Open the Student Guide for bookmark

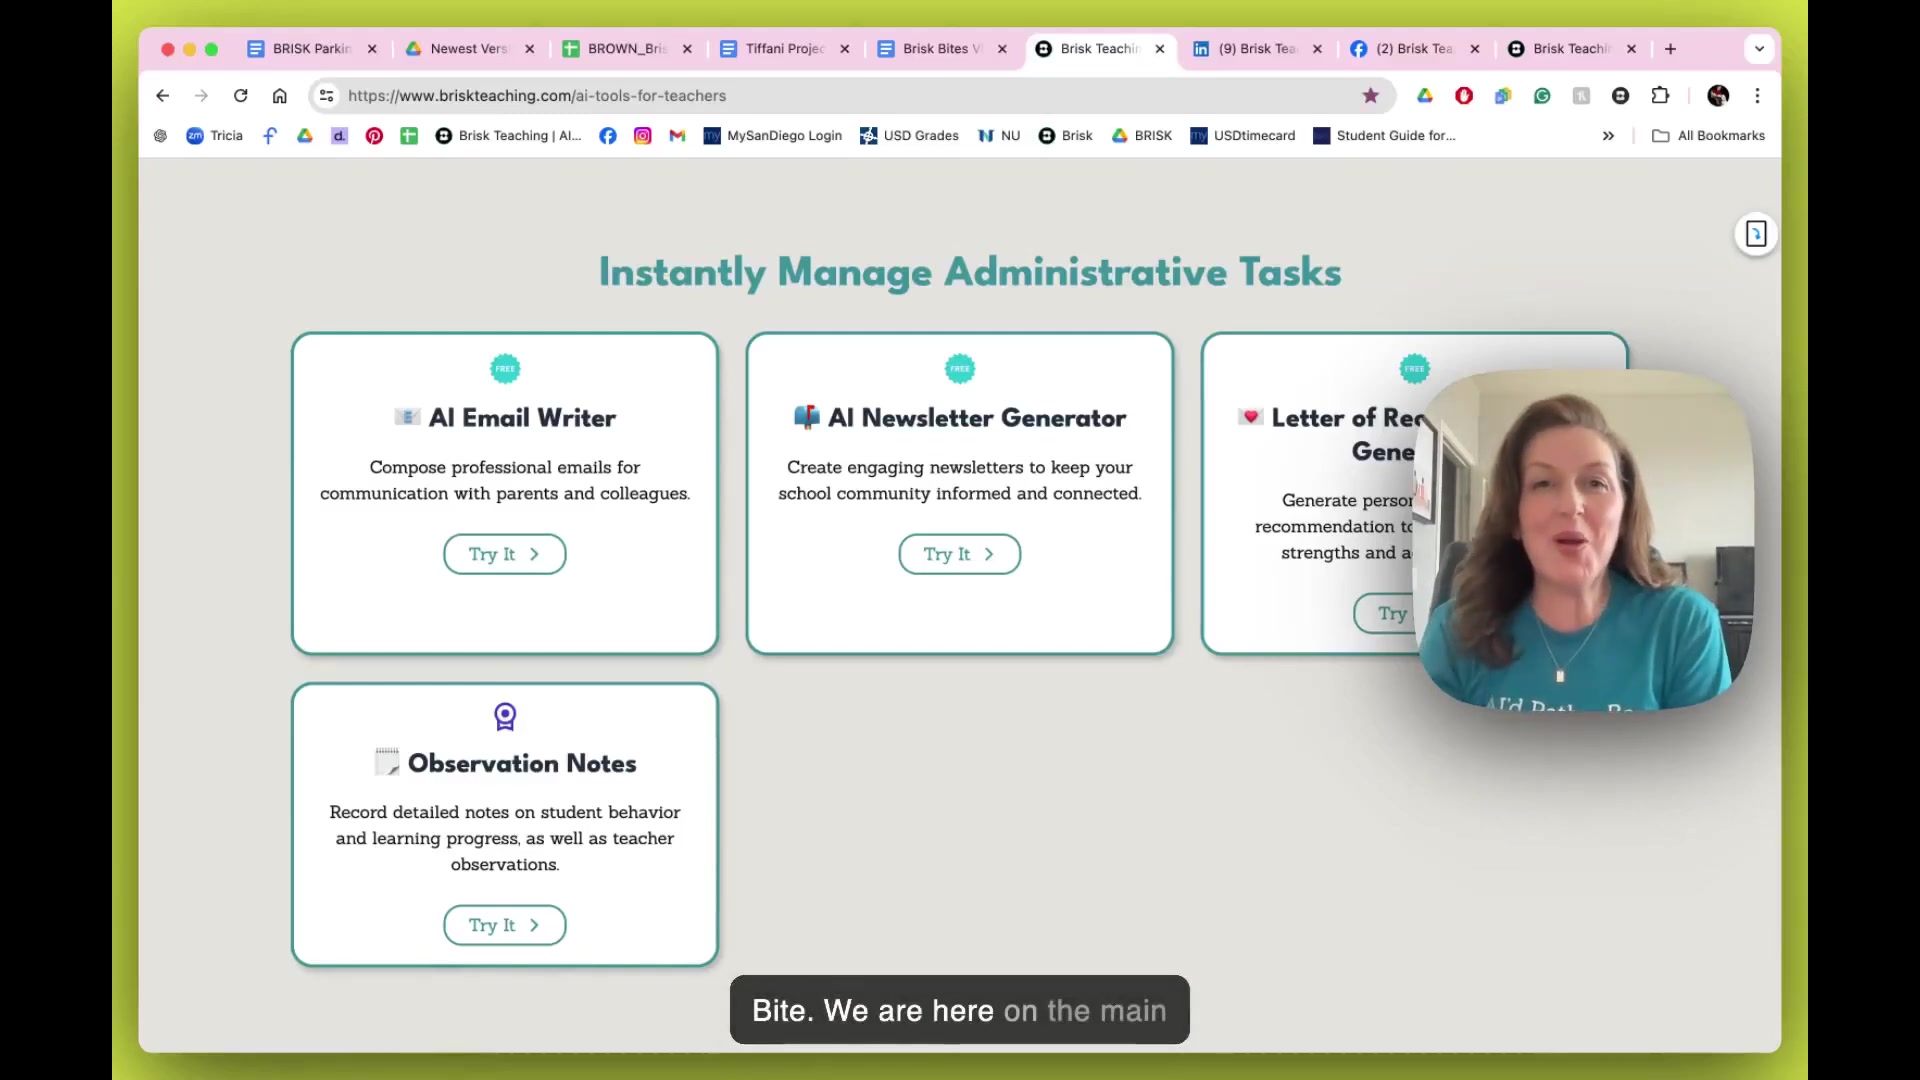coord(1384,135)
